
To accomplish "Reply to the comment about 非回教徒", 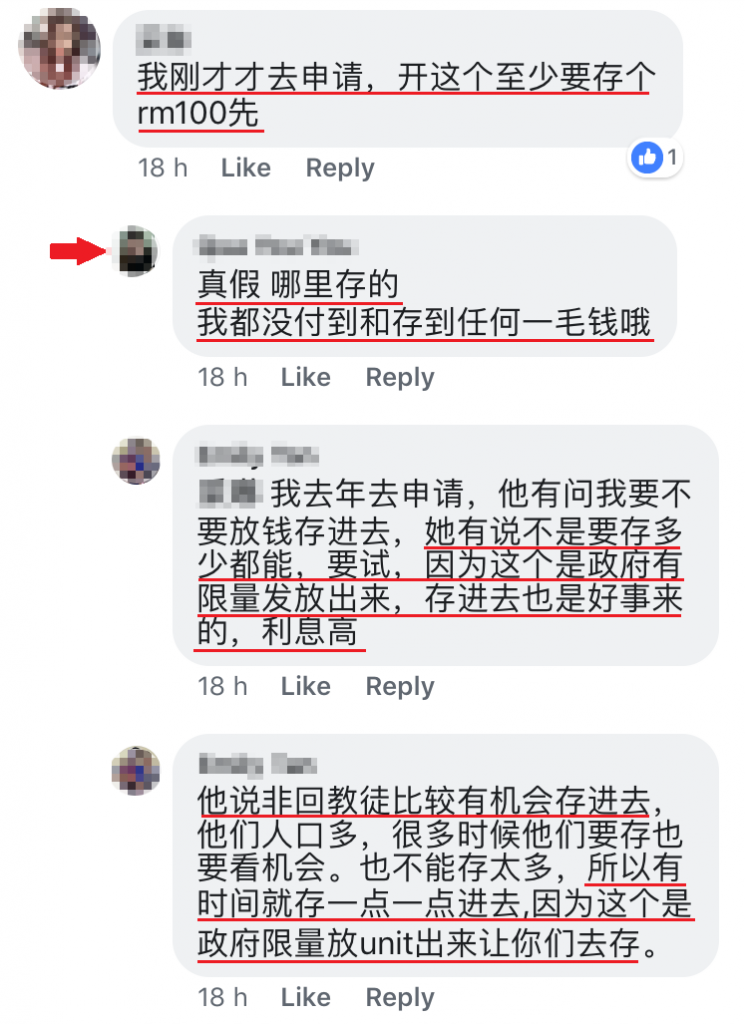I will (x=400, y=997).
